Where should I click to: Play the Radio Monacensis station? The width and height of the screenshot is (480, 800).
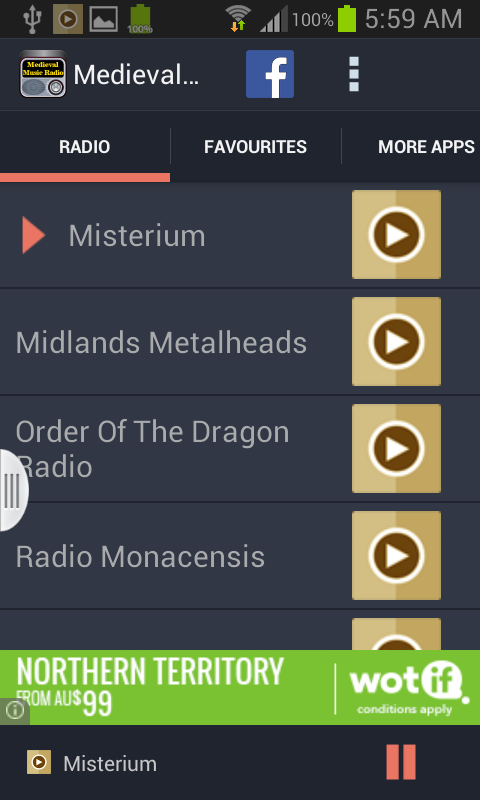[396, 556]
